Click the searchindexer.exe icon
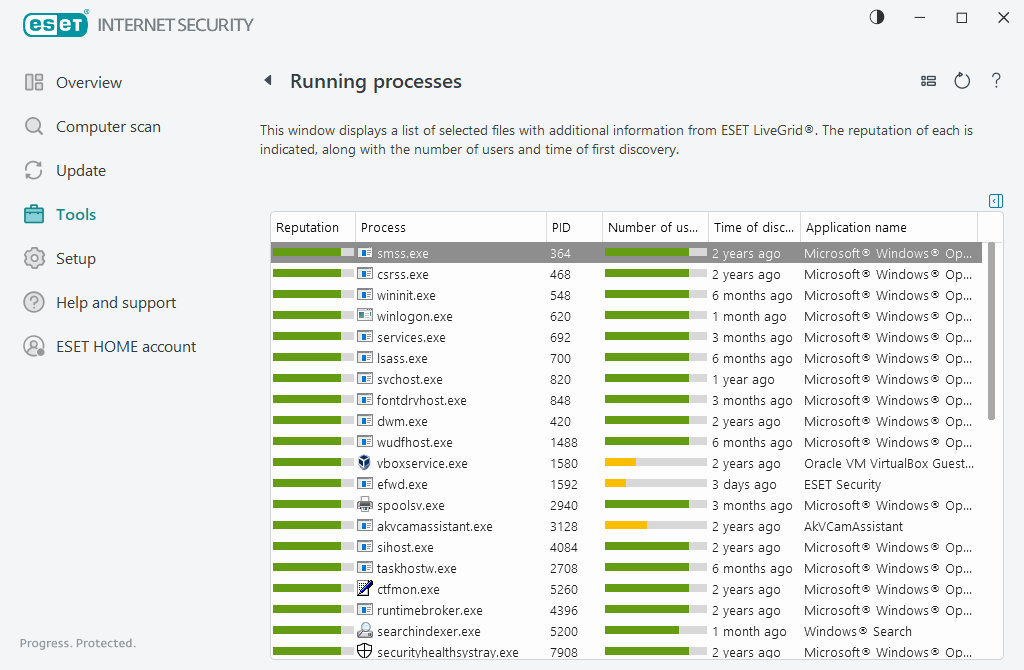Screen dimensions: 1024x670 point(365,631)
